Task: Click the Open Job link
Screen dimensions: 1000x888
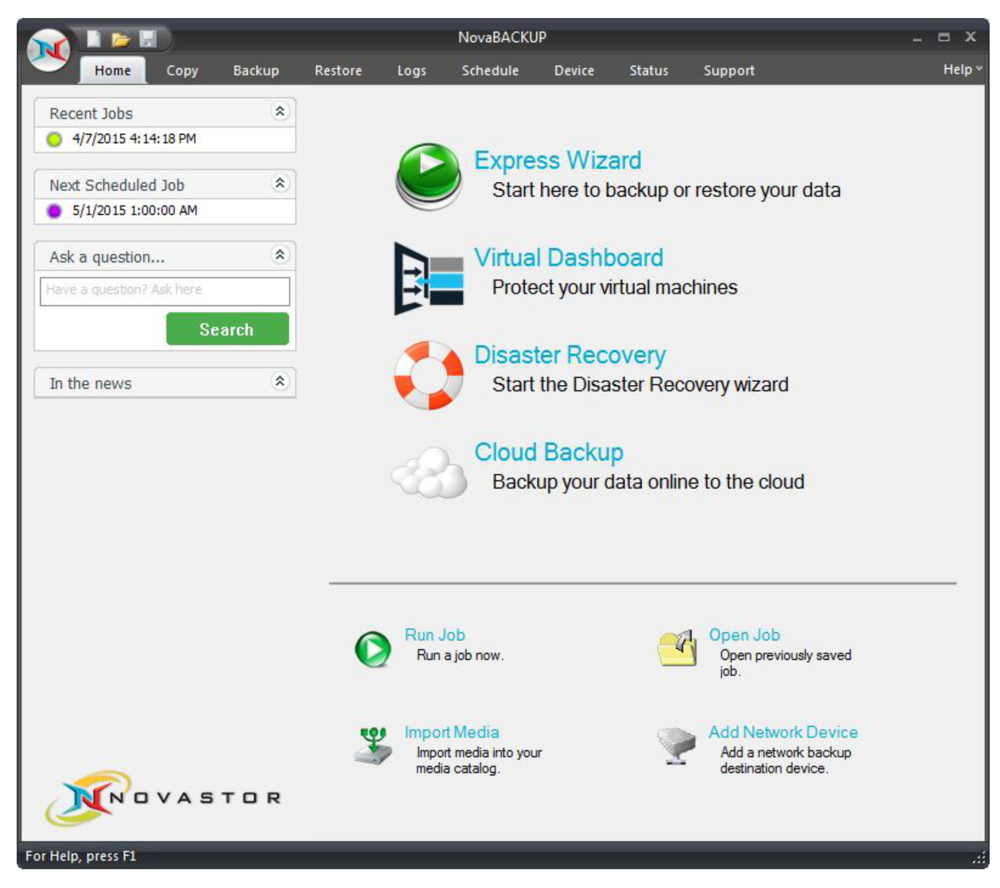Action: pos(744,635)
